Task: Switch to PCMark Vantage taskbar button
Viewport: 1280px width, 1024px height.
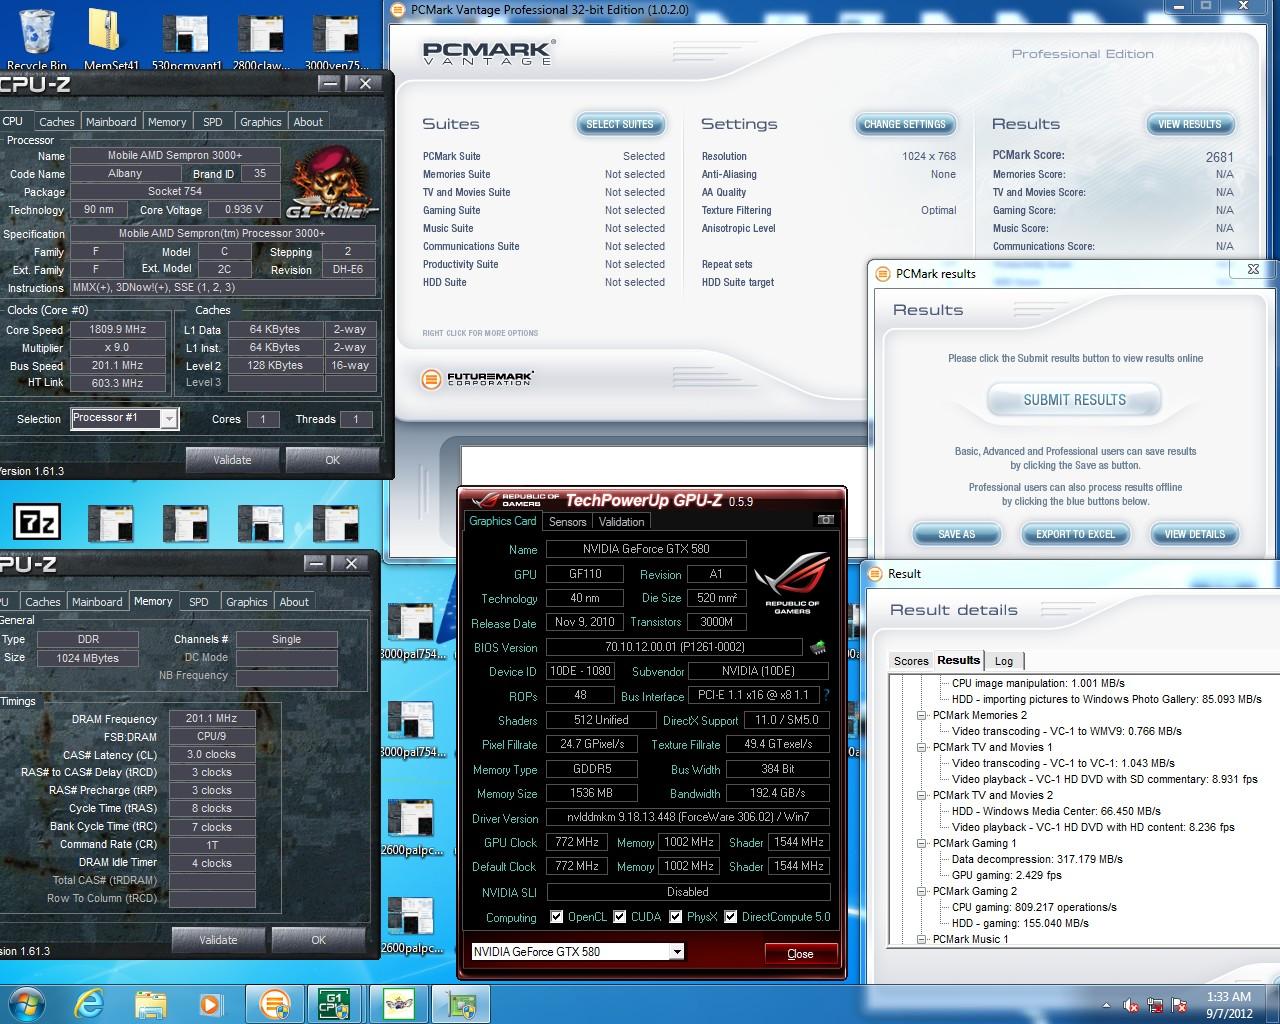Action: pyautogui.click(x=274, y=1004)
